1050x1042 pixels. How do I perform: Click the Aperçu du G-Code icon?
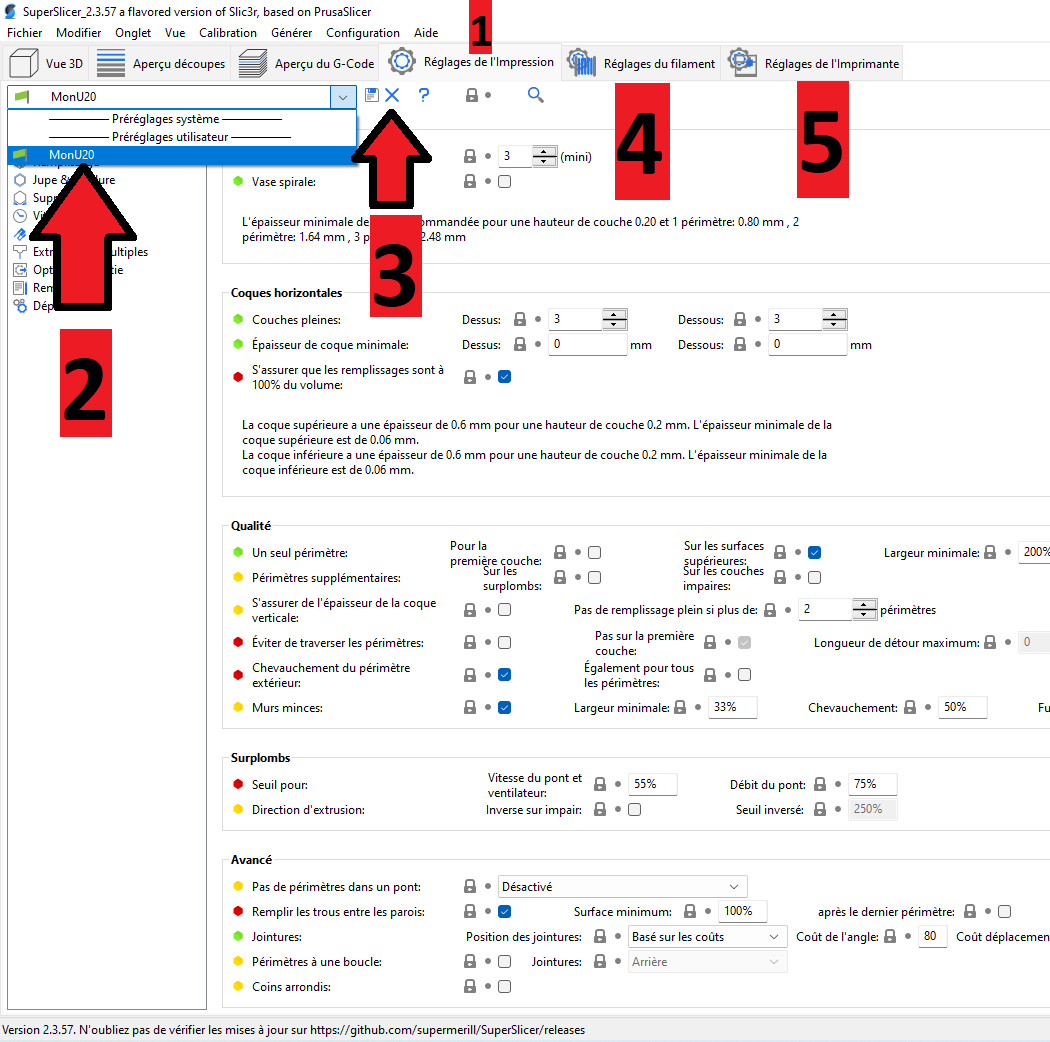coord(253,64)
